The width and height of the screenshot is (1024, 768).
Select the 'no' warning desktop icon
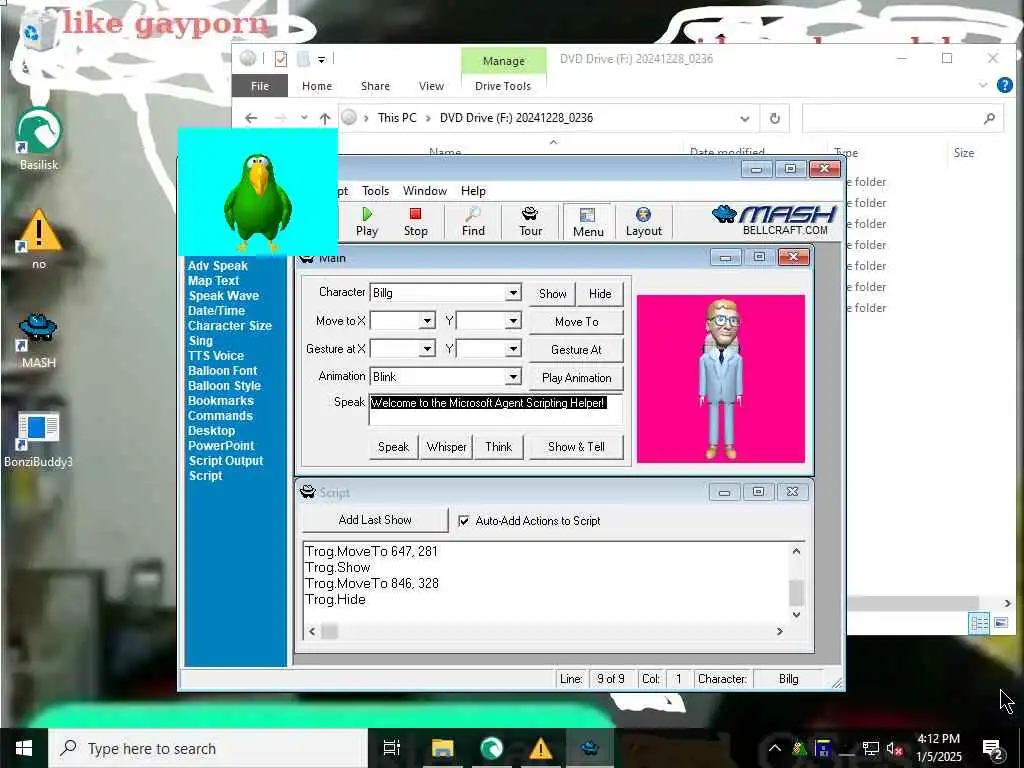coord(39,238)
